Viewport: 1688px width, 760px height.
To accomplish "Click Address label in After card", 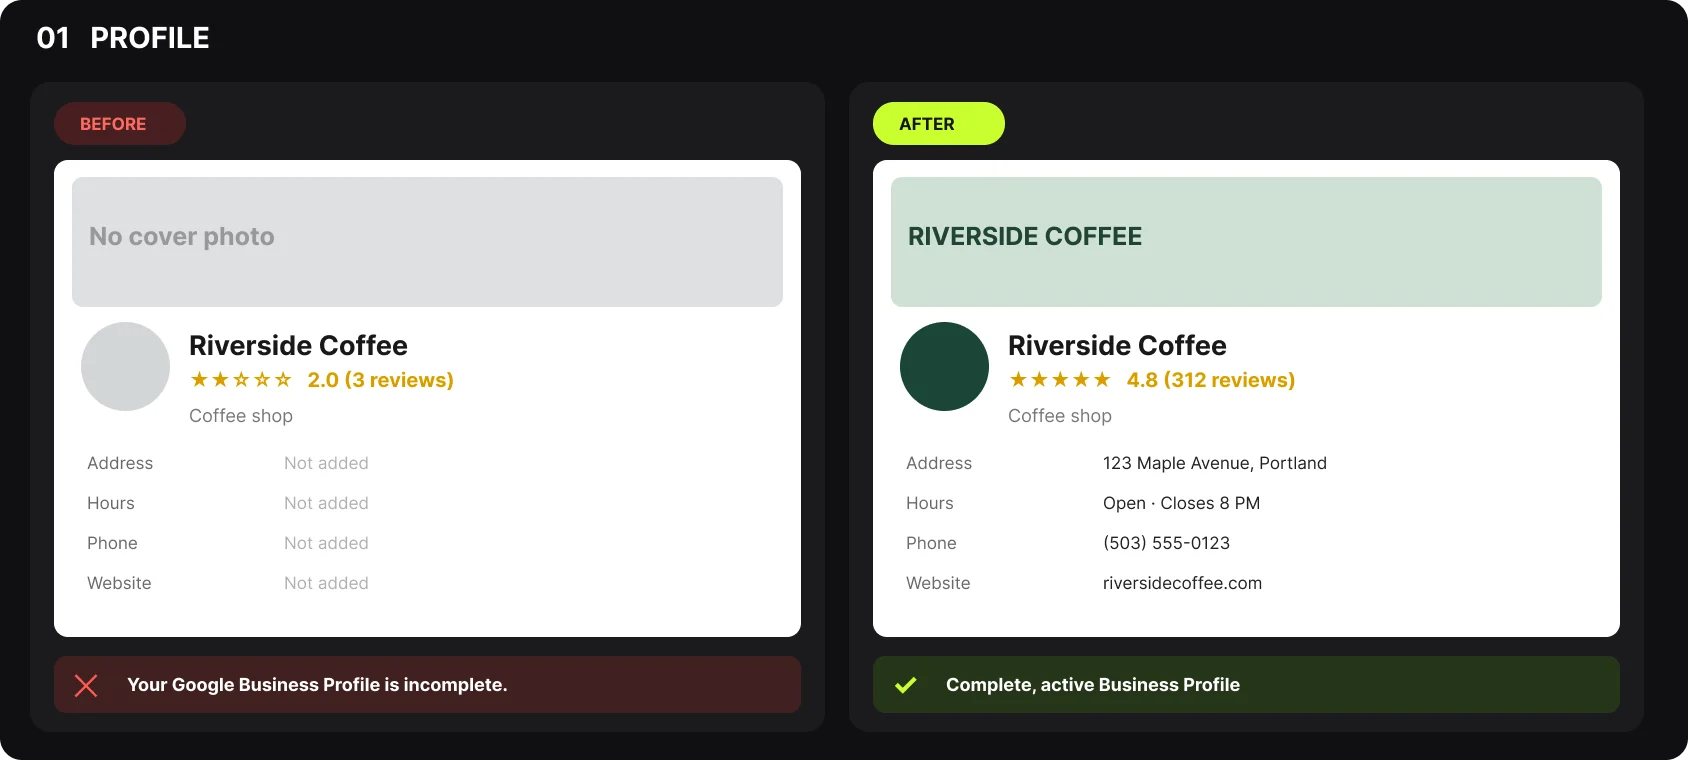I will point(939,463).
